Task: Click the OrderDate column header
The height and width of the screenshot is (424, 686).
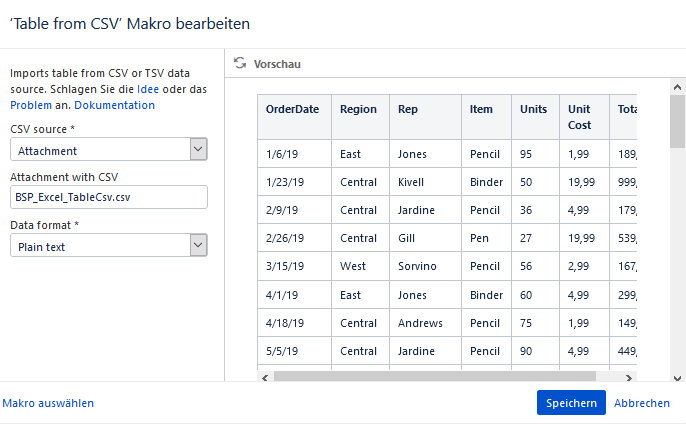Action: coord(292,109)
